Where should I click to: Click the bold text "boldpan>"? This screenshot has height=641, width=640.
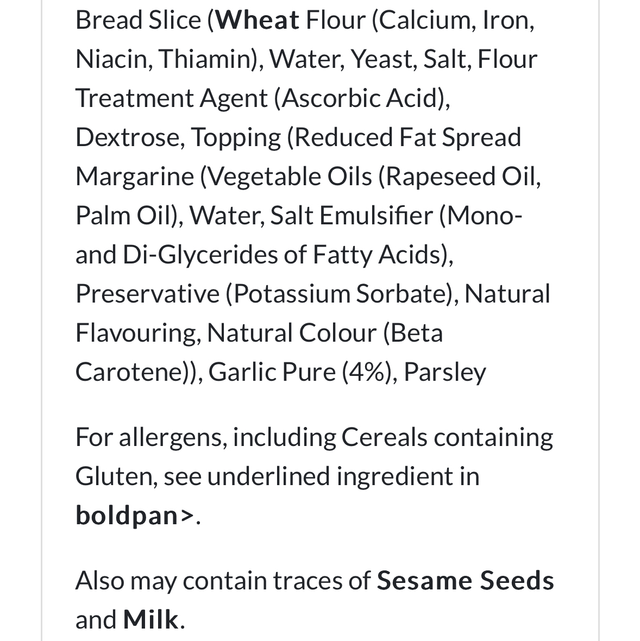(x=134, y=516)
